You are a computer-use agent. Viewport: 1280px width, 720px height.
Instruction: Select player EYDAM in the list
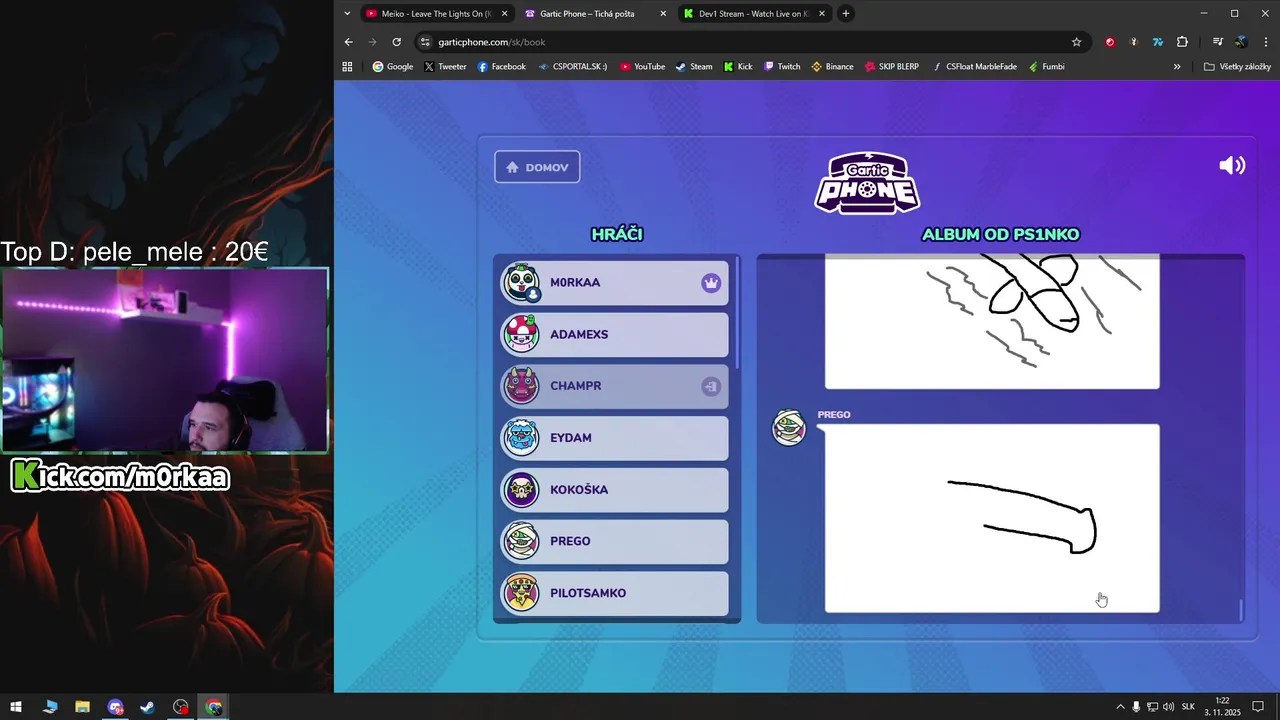[615, 438]
